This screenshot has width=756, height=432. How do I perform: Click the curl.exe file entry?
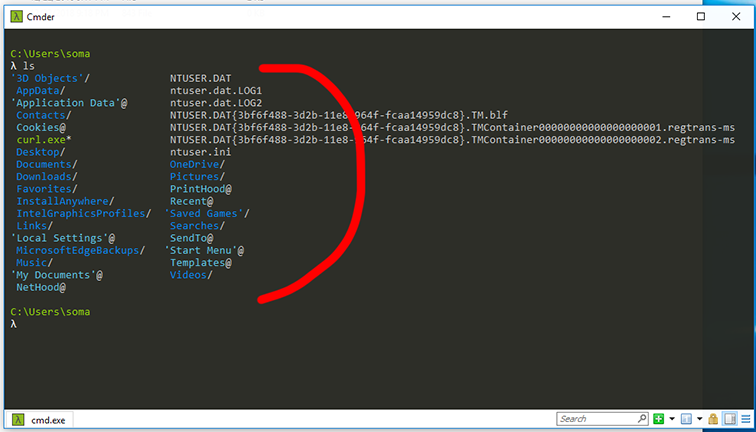click(x=44, y=140)
